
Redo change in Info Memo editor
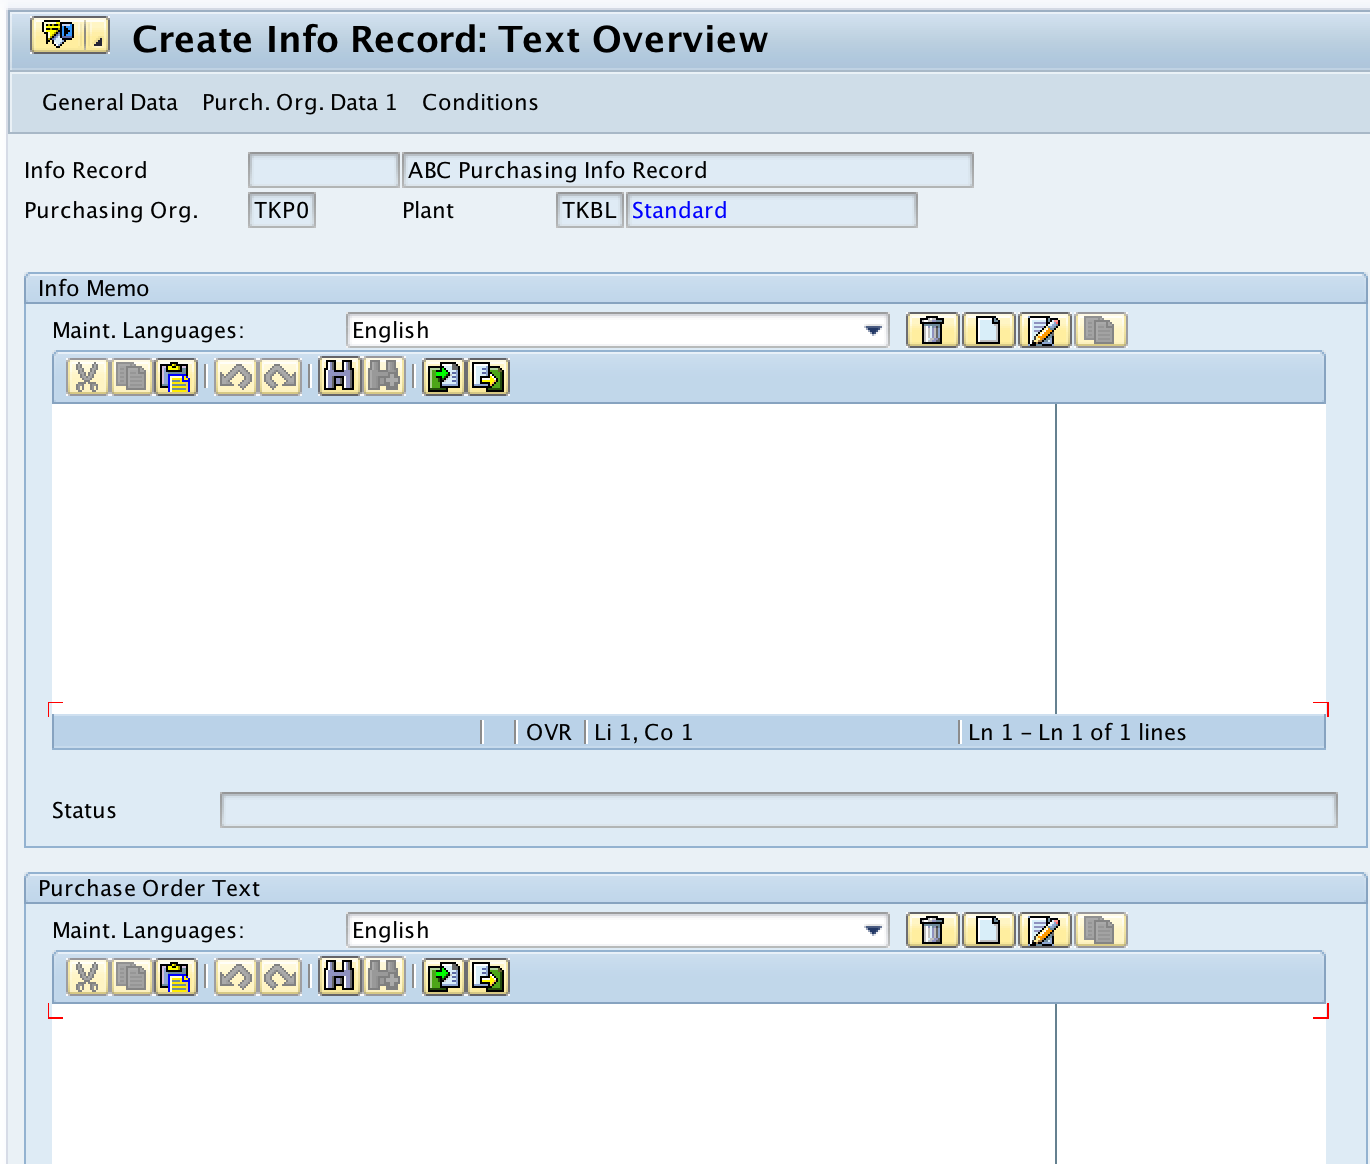pyautogui.click(x=280, y=377)
